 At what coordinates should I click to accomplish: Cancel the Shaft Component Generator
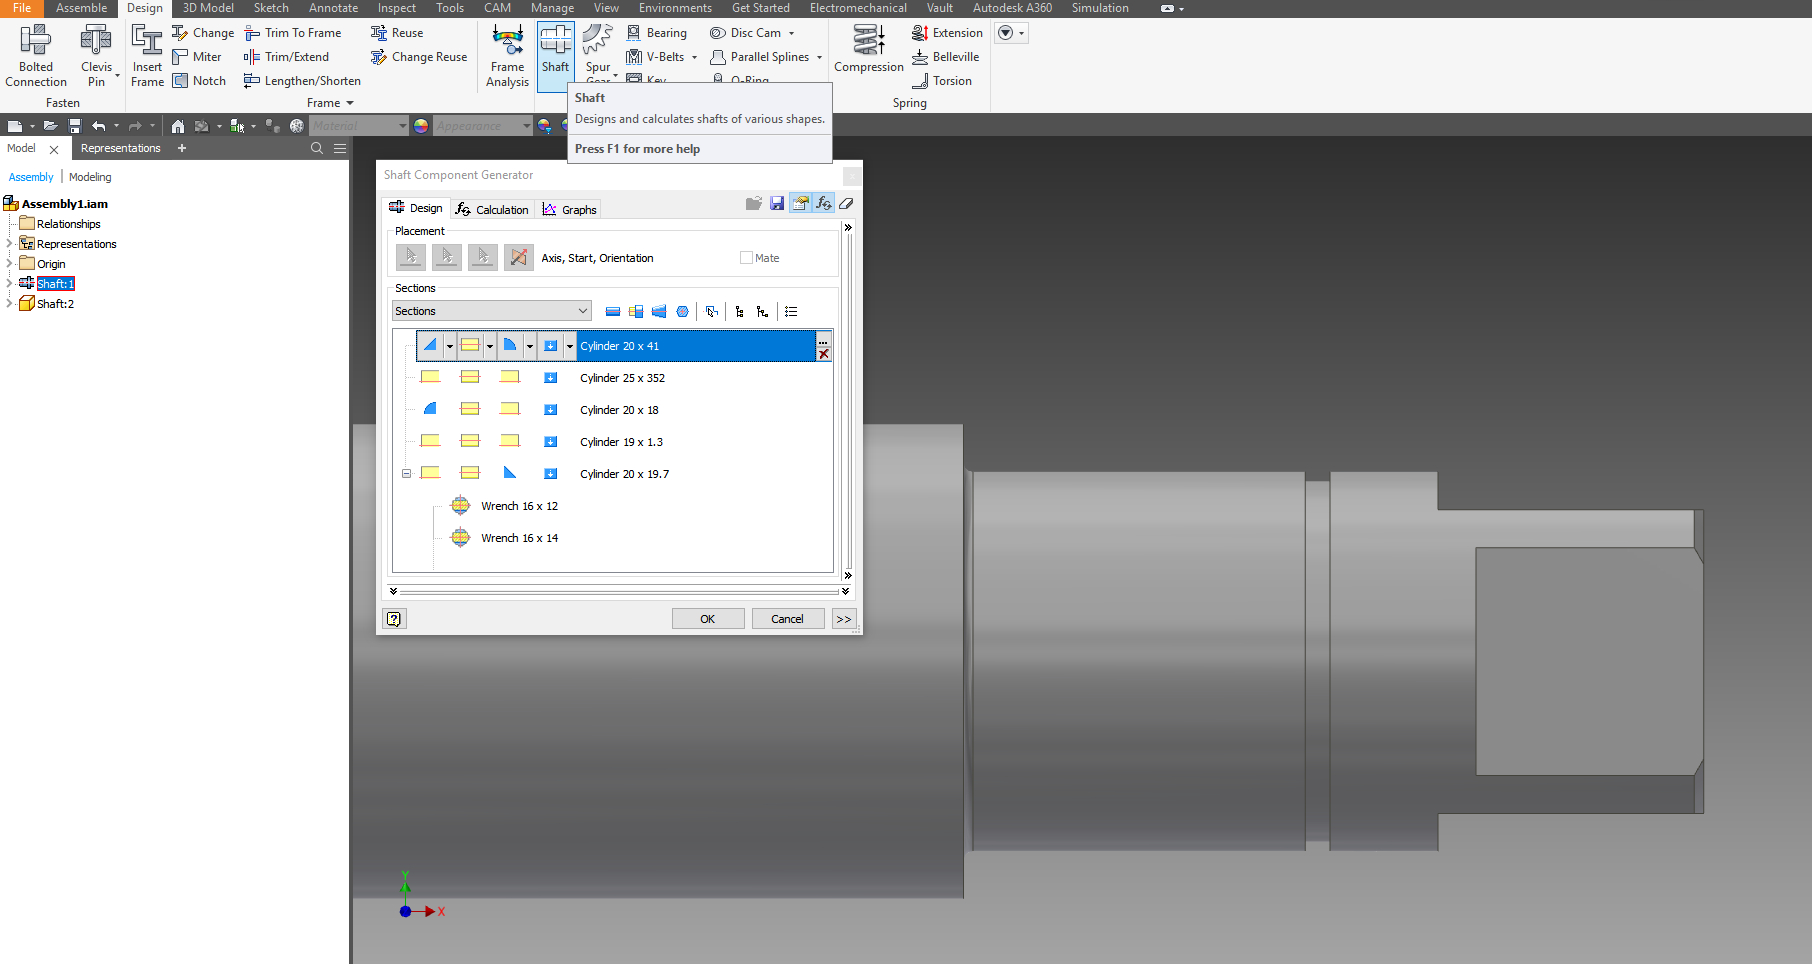(788, 619)
